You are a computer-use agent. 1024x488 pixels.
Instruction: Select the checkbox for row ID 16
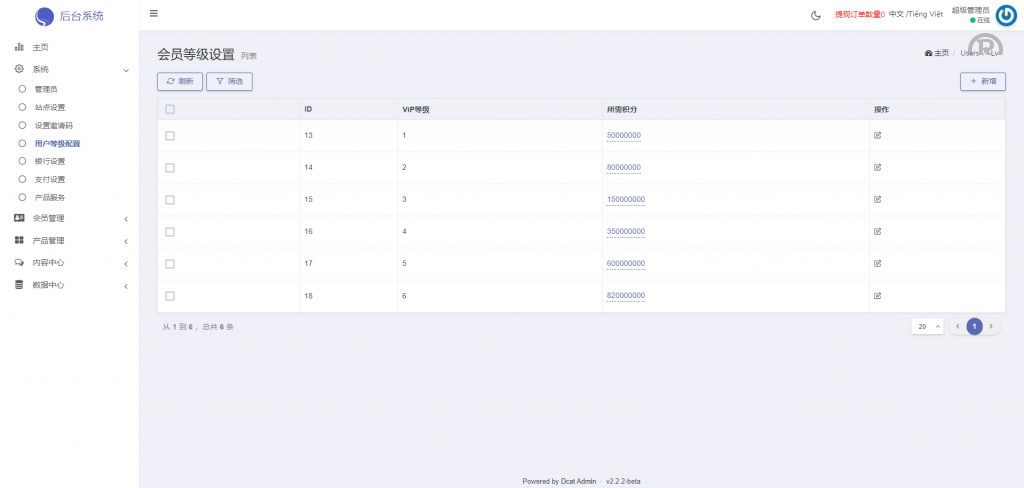point(170,231)
